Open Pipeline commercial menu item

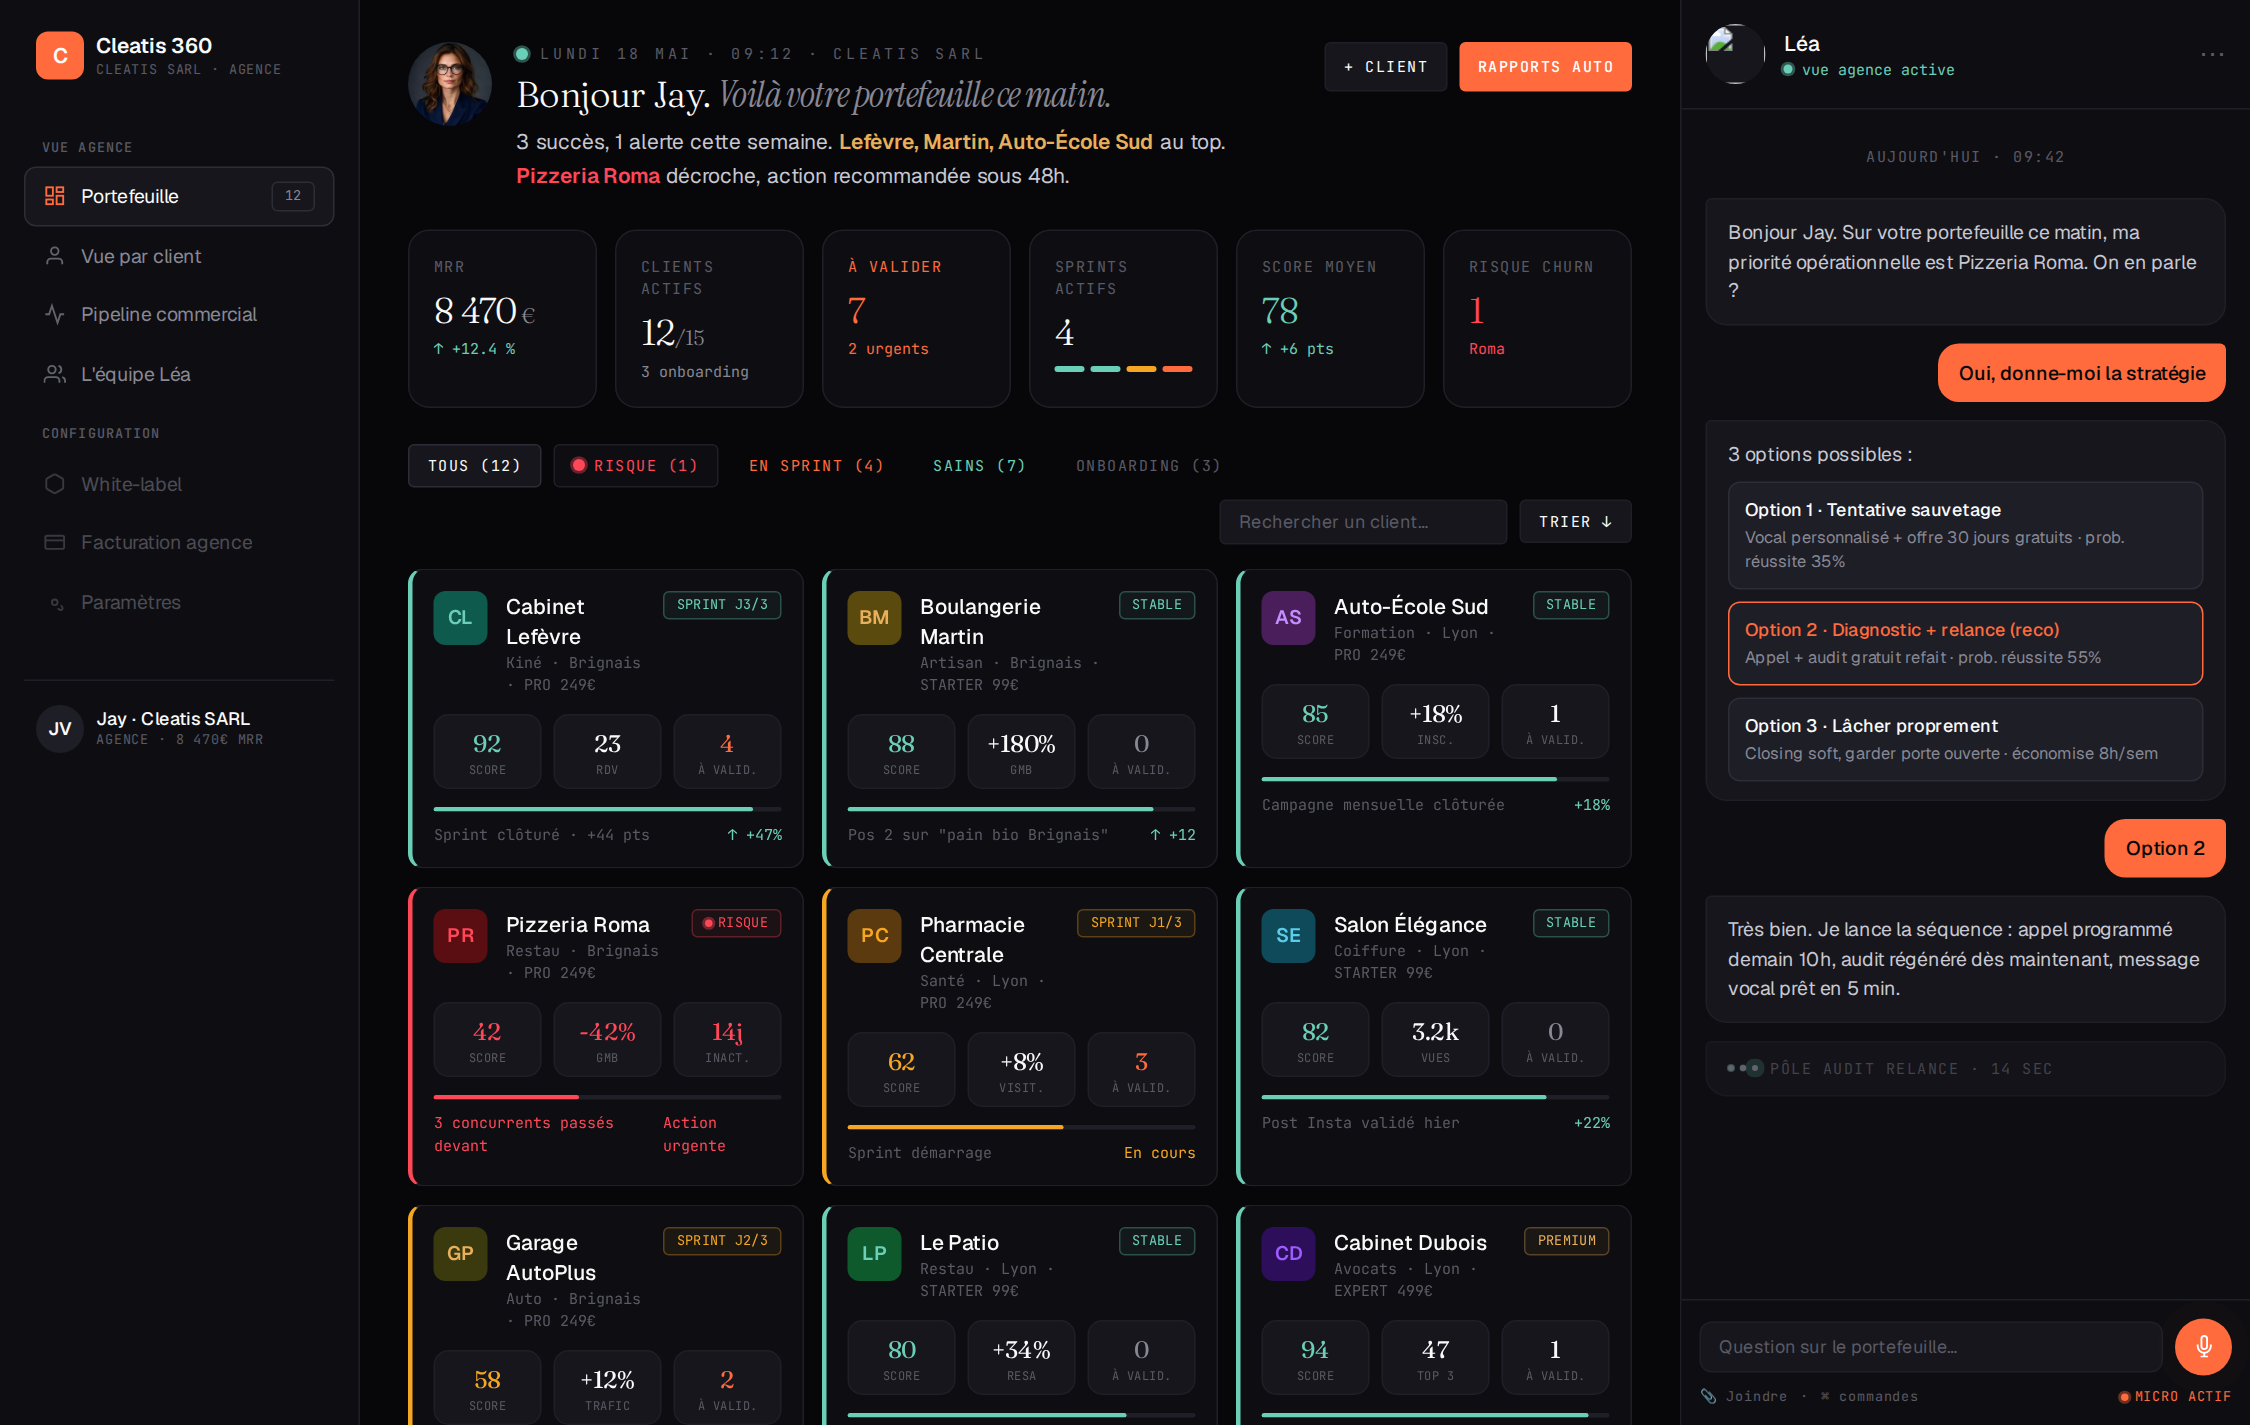click(x=179, y=314)
